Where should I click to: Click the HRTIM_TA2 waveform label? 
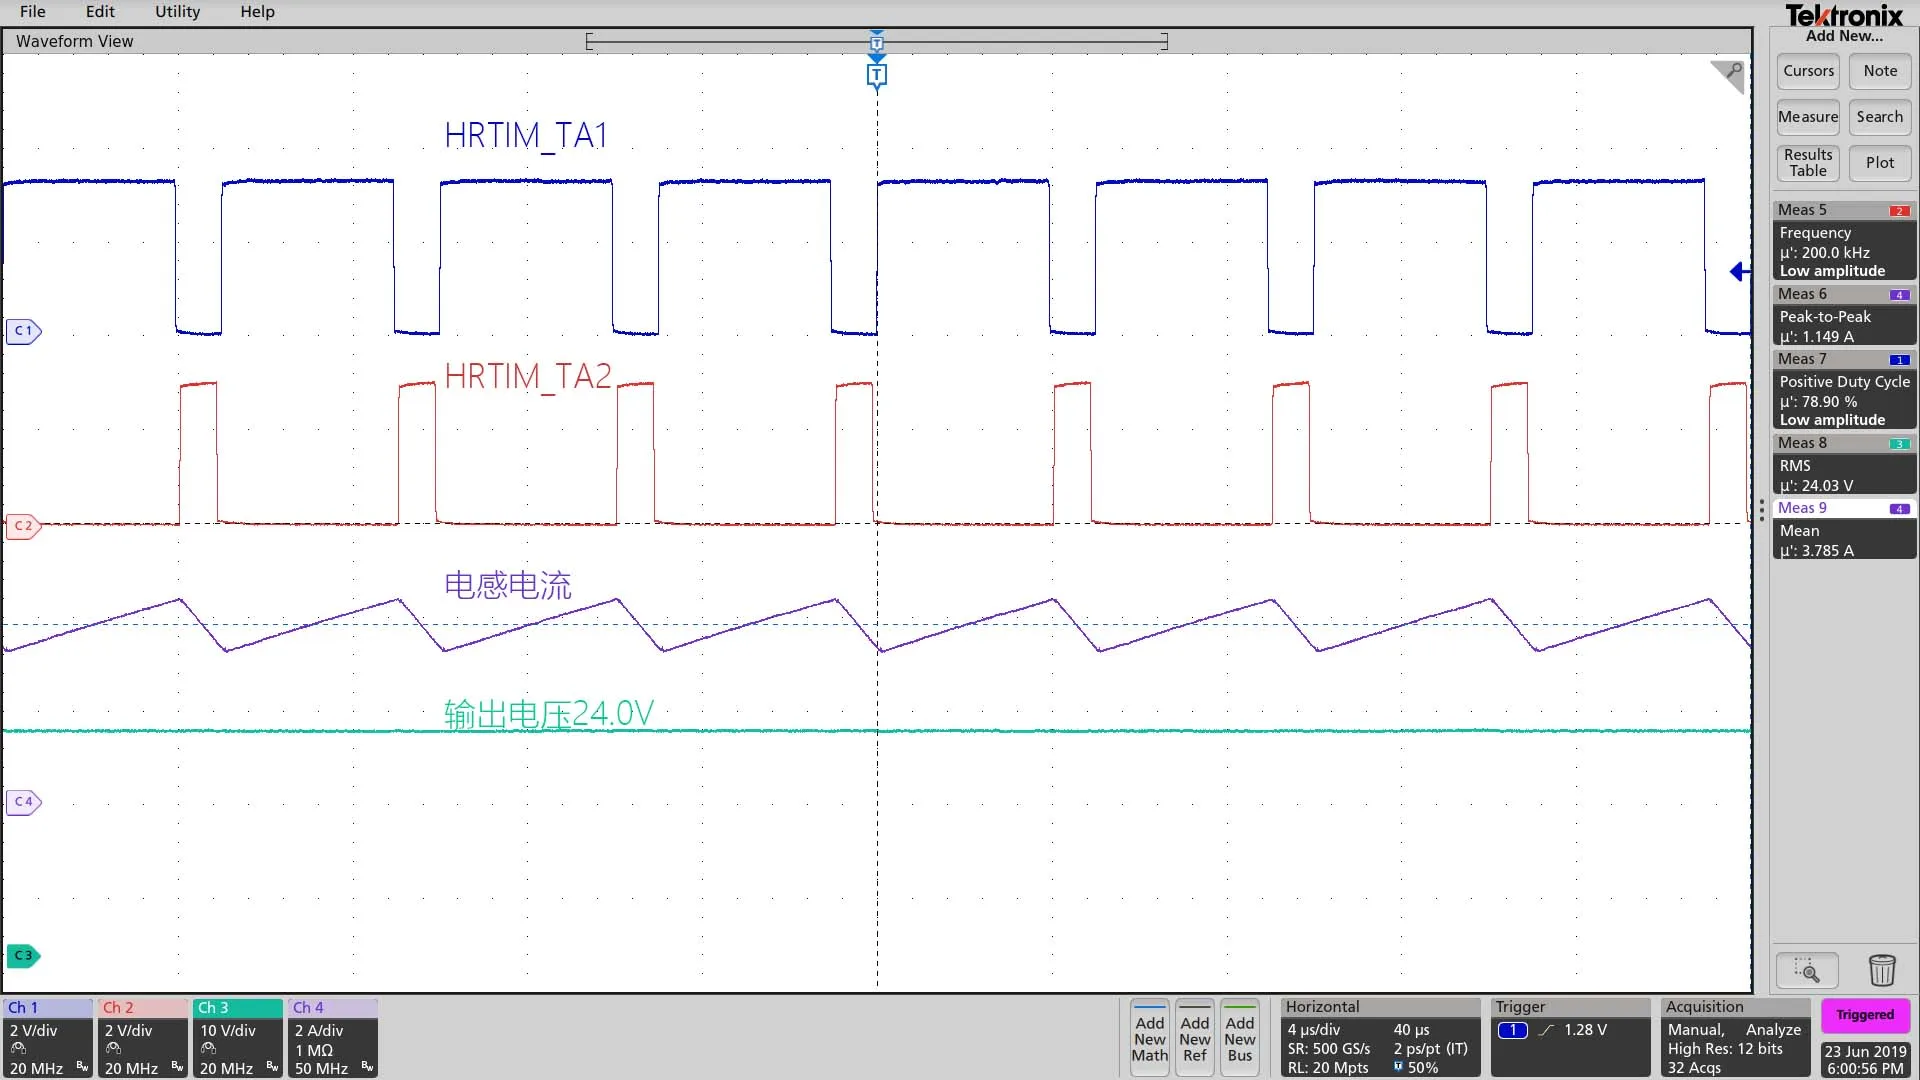[528, 376]
